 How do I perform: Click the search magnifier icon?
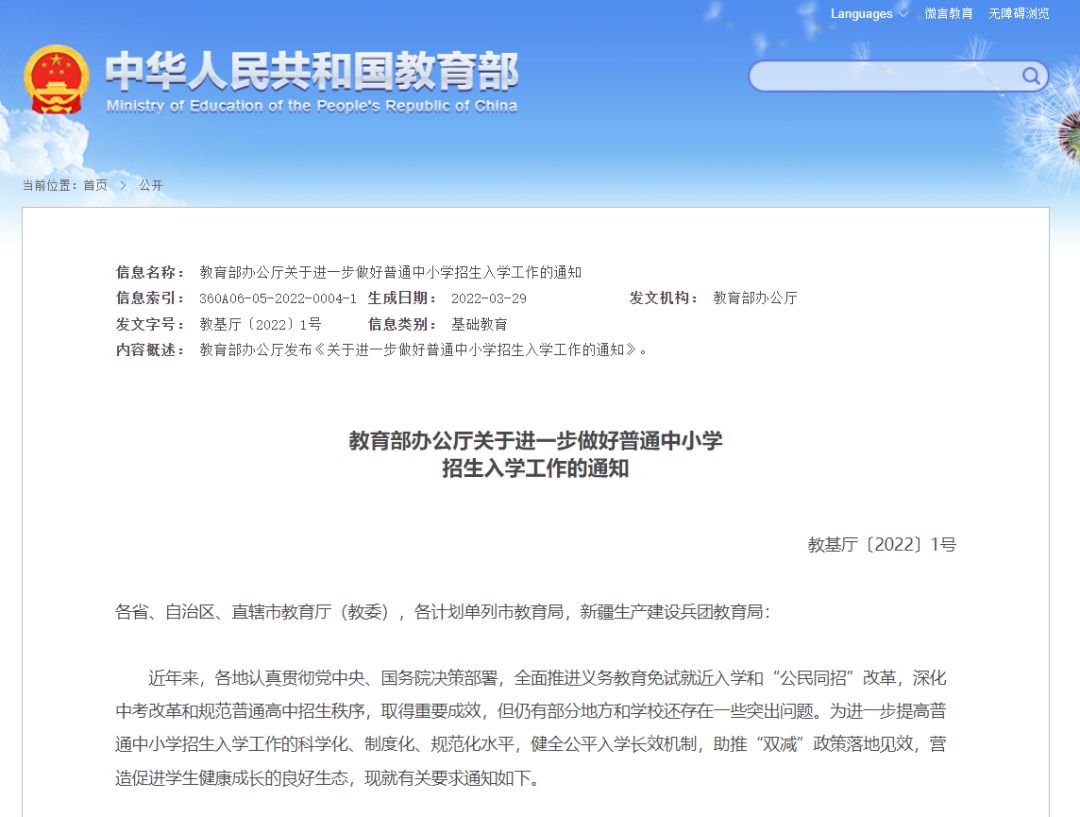coord(1030,76)
